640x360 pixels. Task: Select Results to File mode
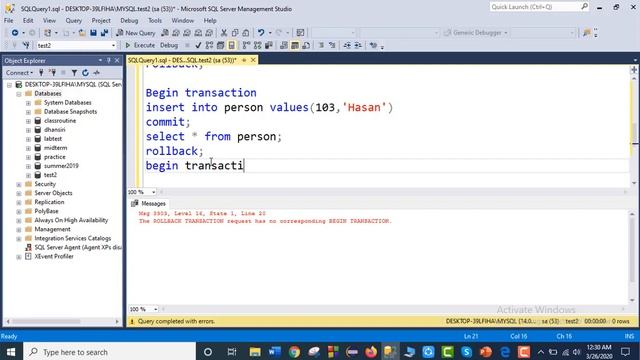click(x=306, y=45)
